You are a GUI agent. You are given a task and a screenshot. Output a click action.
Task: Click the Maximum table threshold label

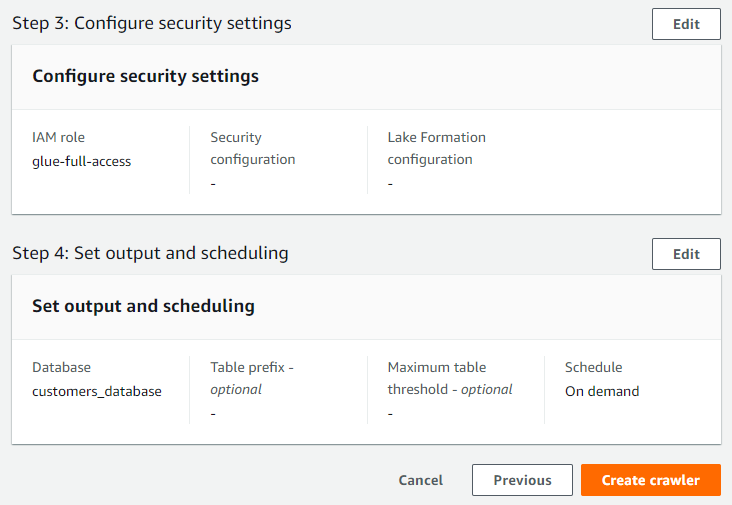(450, 378)
